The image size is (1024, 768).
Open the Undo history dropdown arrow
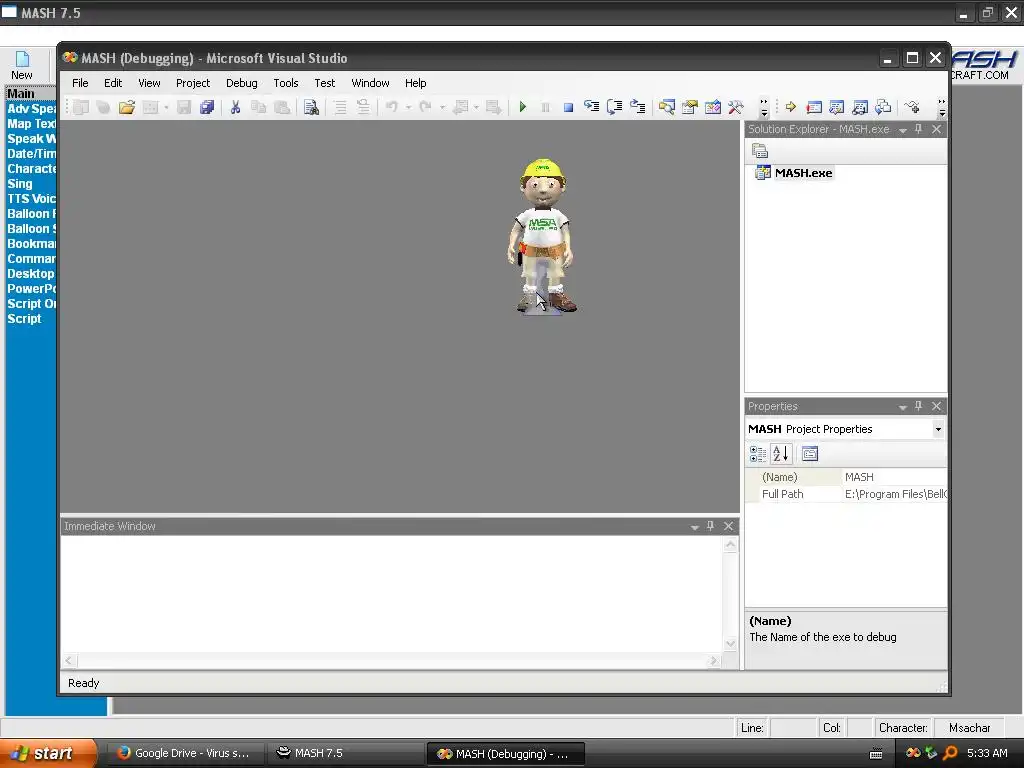click(x=408, y=108)
